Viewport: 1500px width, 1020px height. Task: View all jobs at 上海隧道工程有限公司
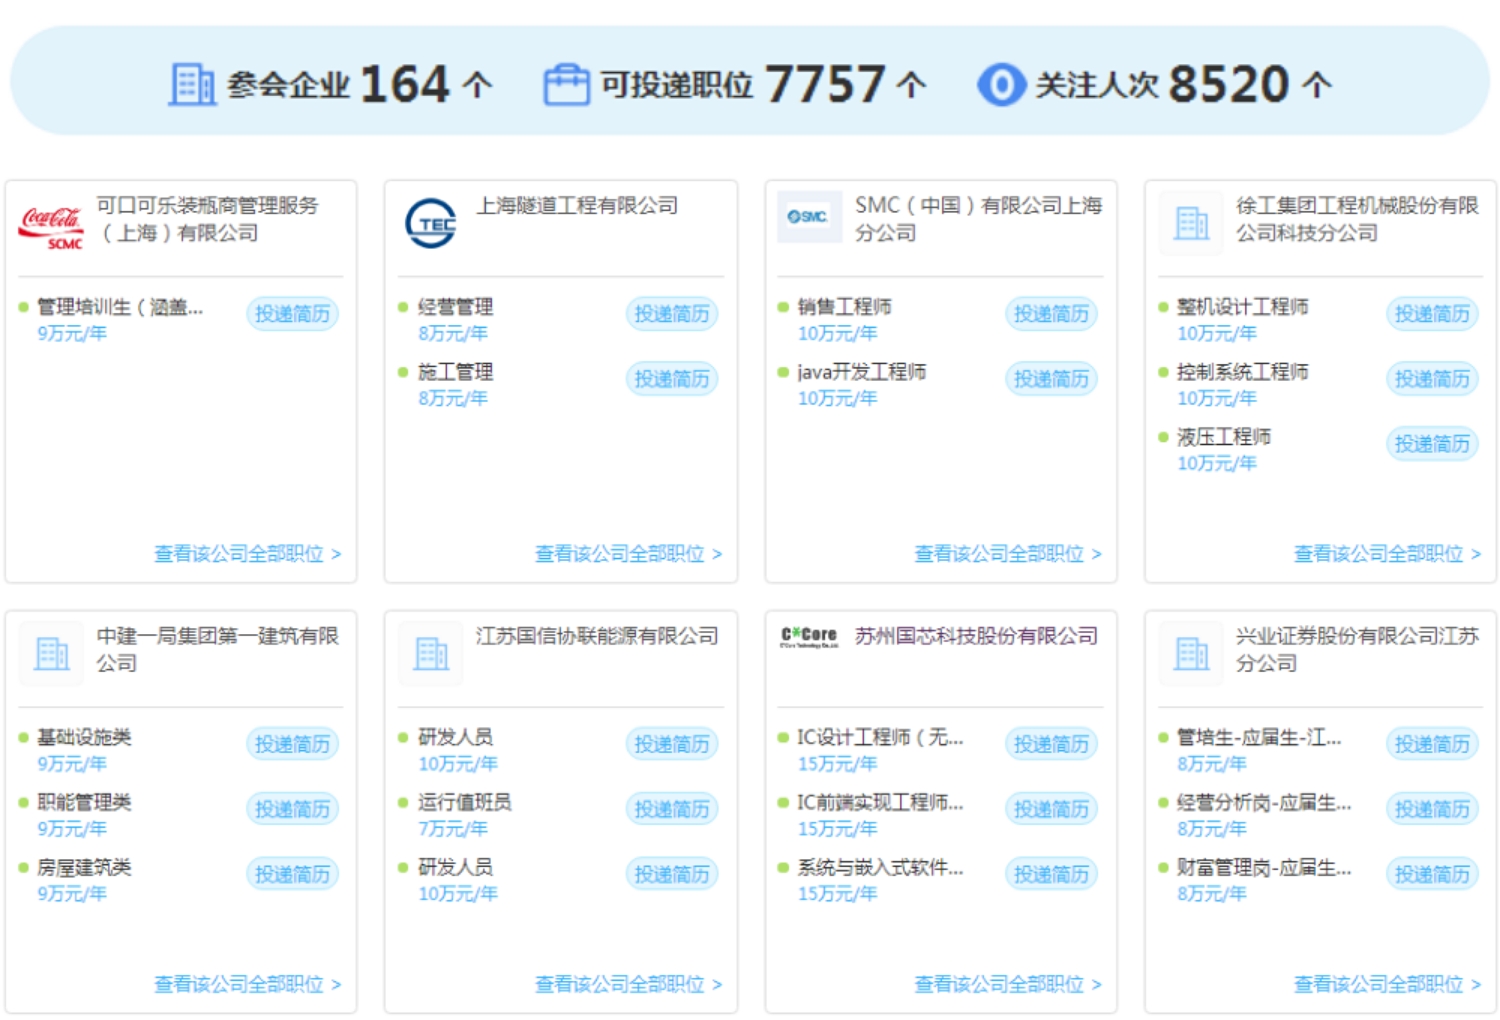(x=627, y=554)
